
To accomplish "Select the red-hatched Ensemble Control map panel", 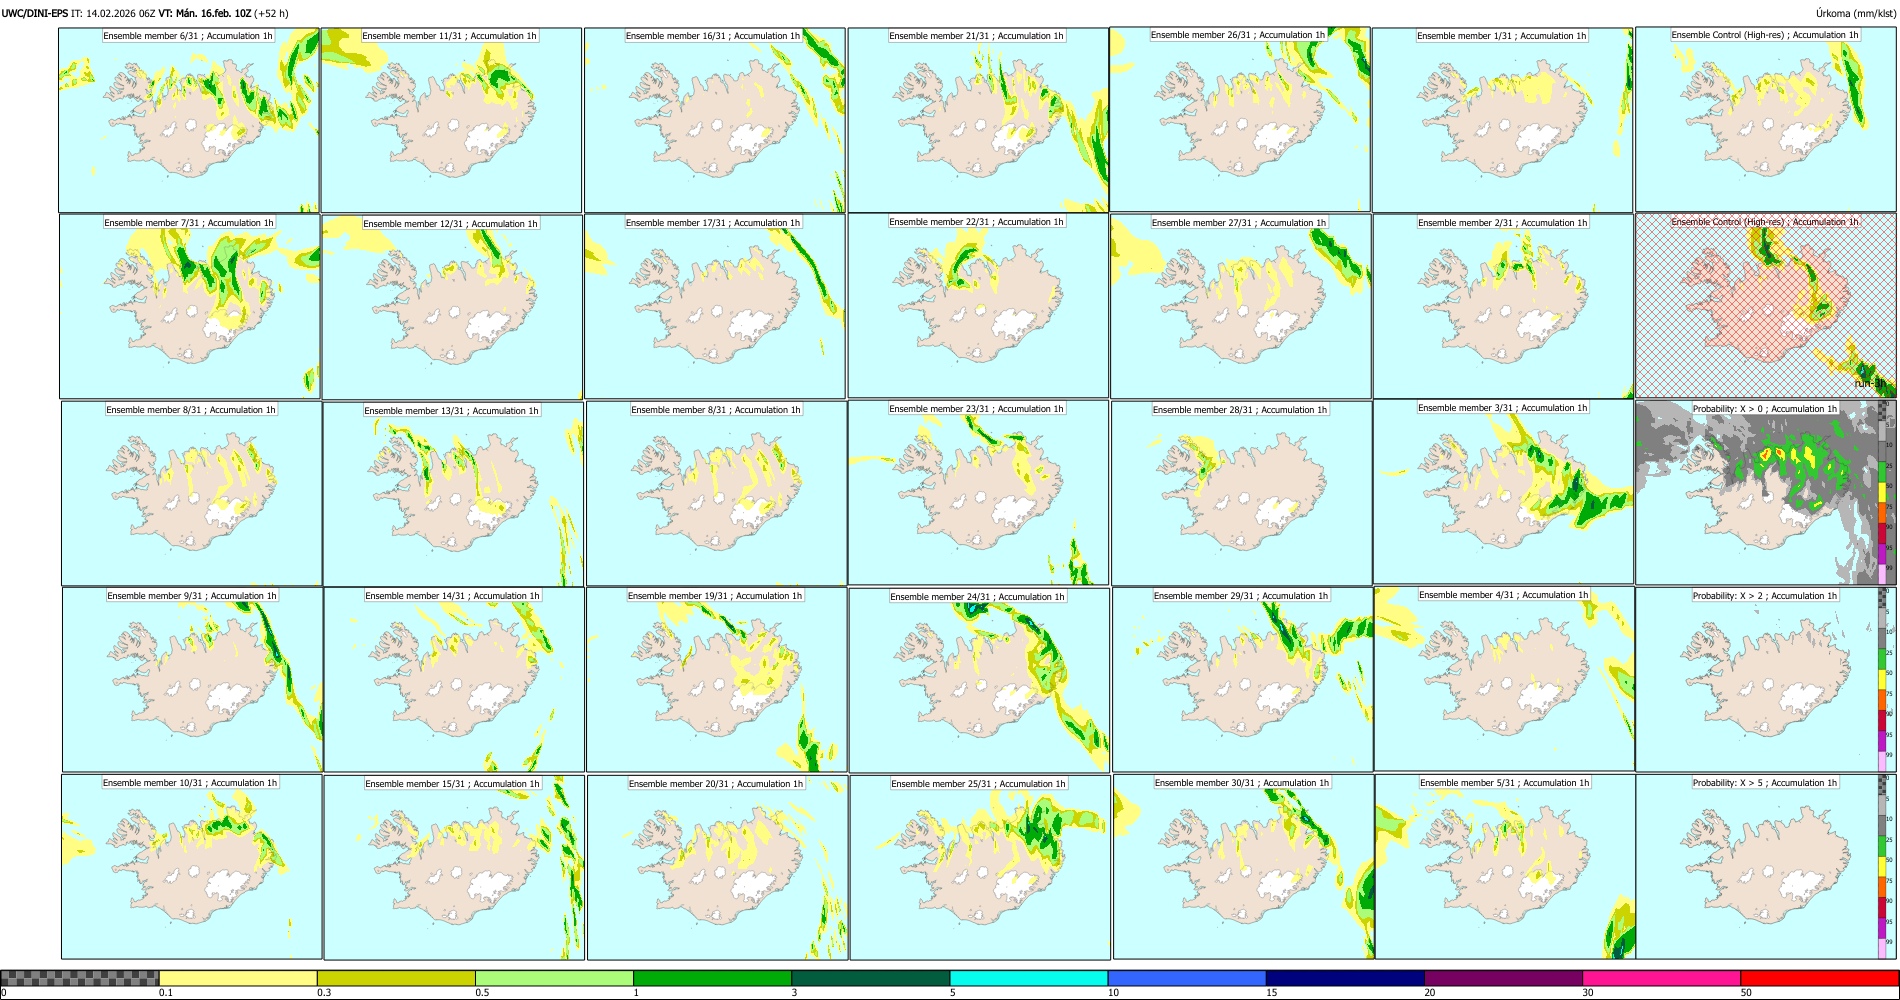I will click(x=1766, y=306).
